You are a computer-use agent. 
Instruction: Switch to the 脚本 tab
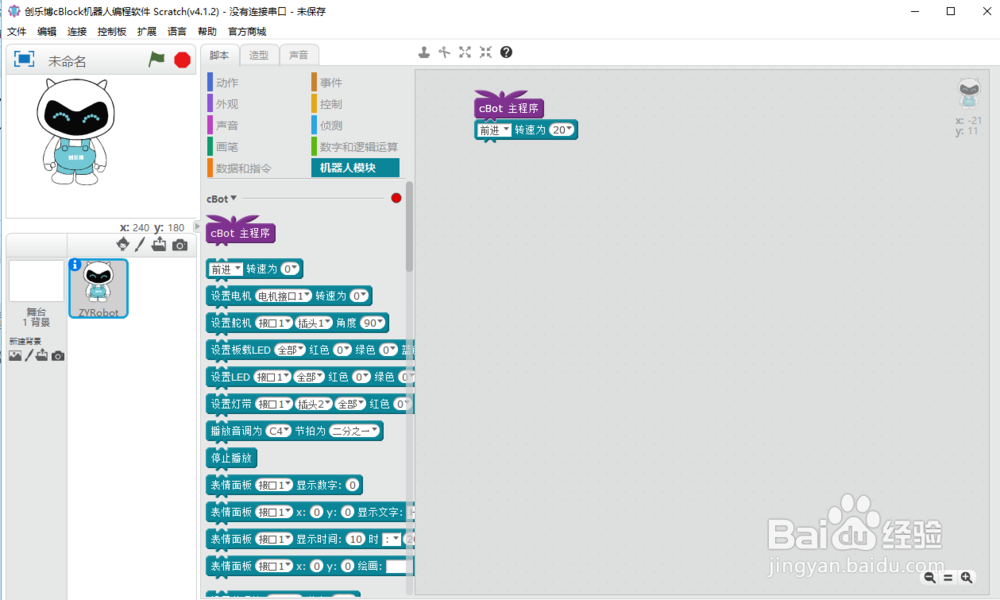coord(219,55)
